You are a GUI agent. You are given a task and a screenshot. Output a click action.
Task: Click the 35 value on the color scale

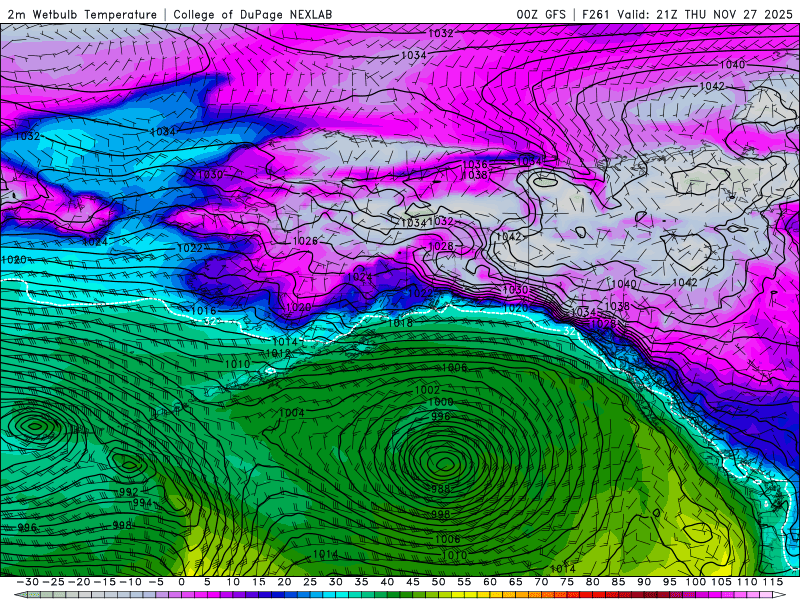coord(361,582)
